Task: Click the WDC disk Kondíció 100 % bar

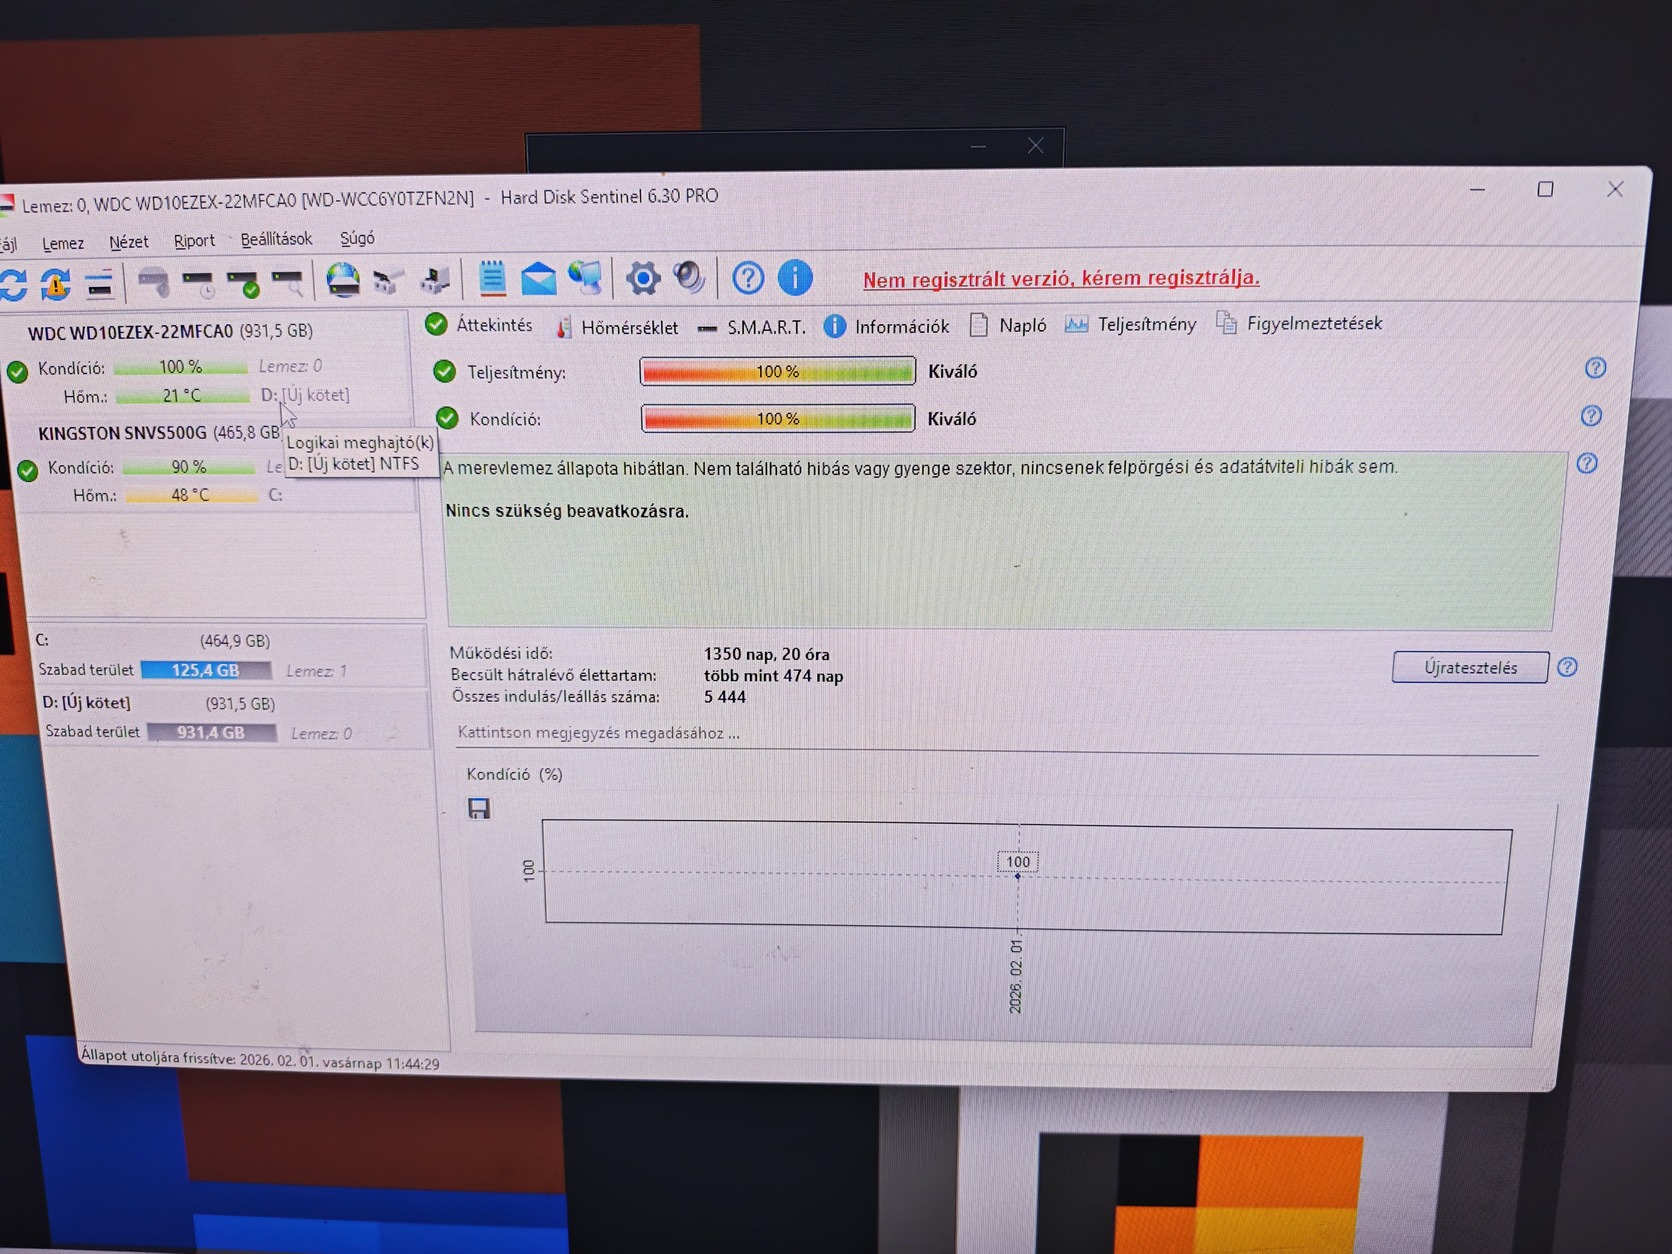Action: (x=180, y=367)
